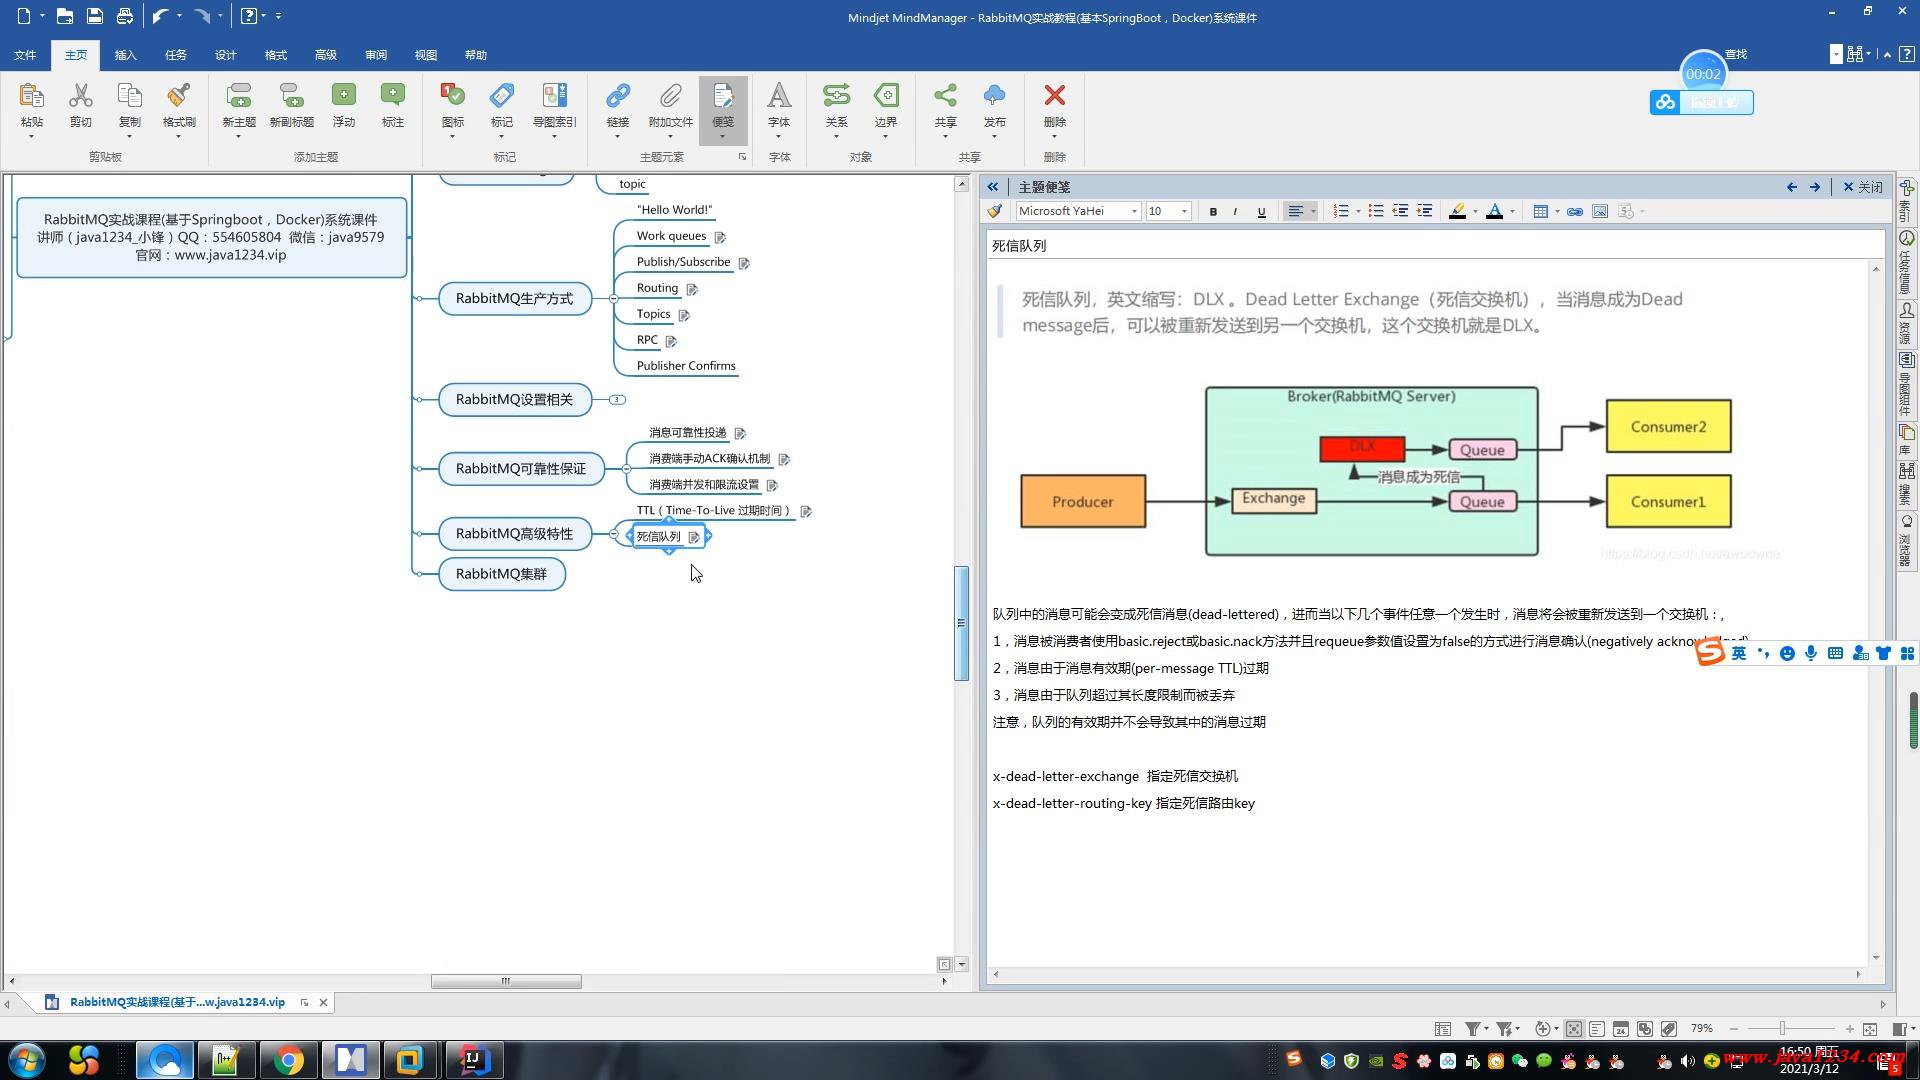
Task: Click the 发布 publish cloud icon
Action: 994,96
